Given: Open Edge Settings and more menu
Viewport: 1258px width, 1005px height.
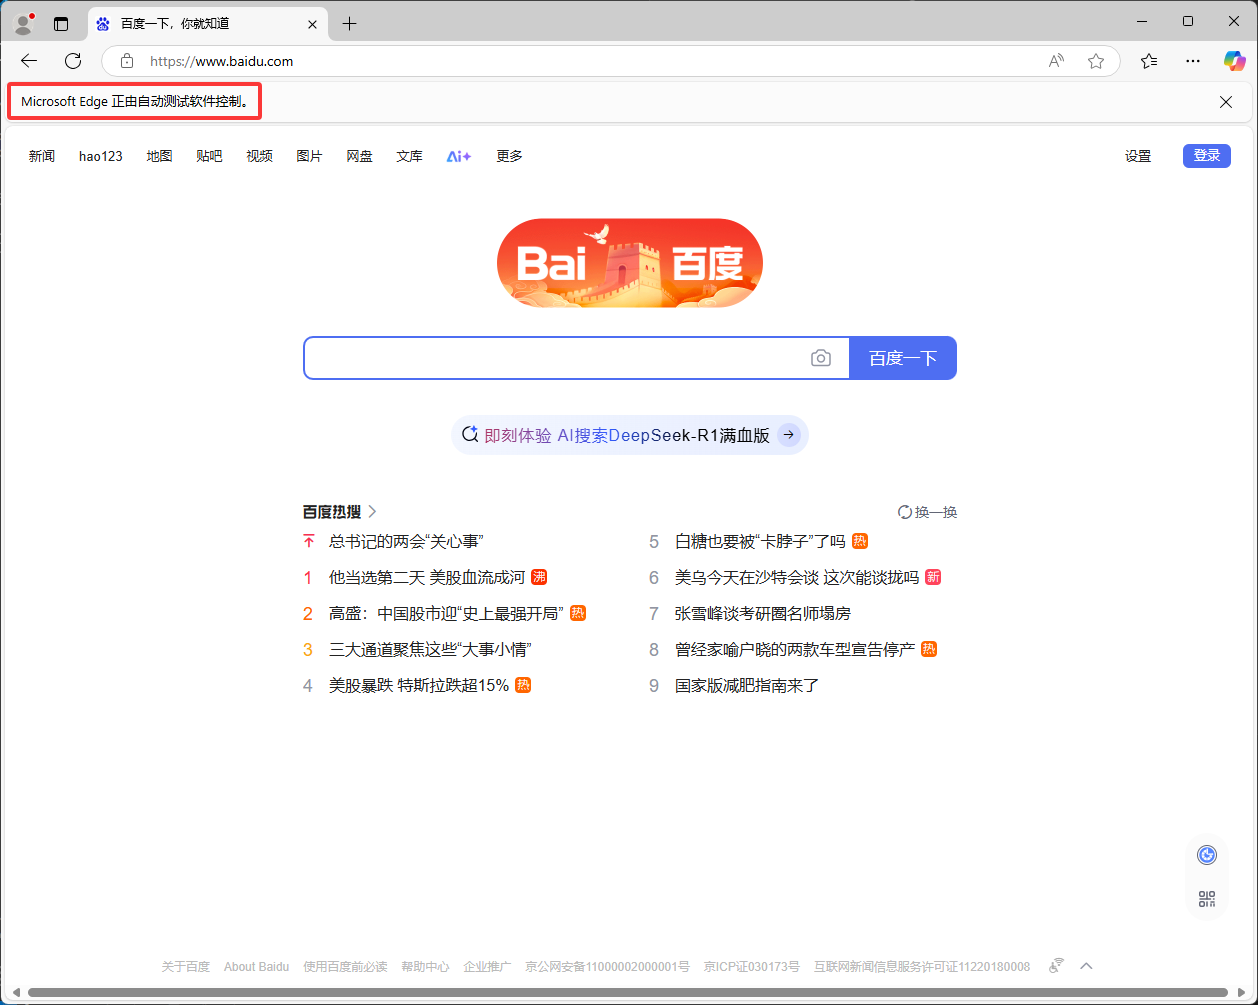Looking at the screenshot, I should point(1193,61).
